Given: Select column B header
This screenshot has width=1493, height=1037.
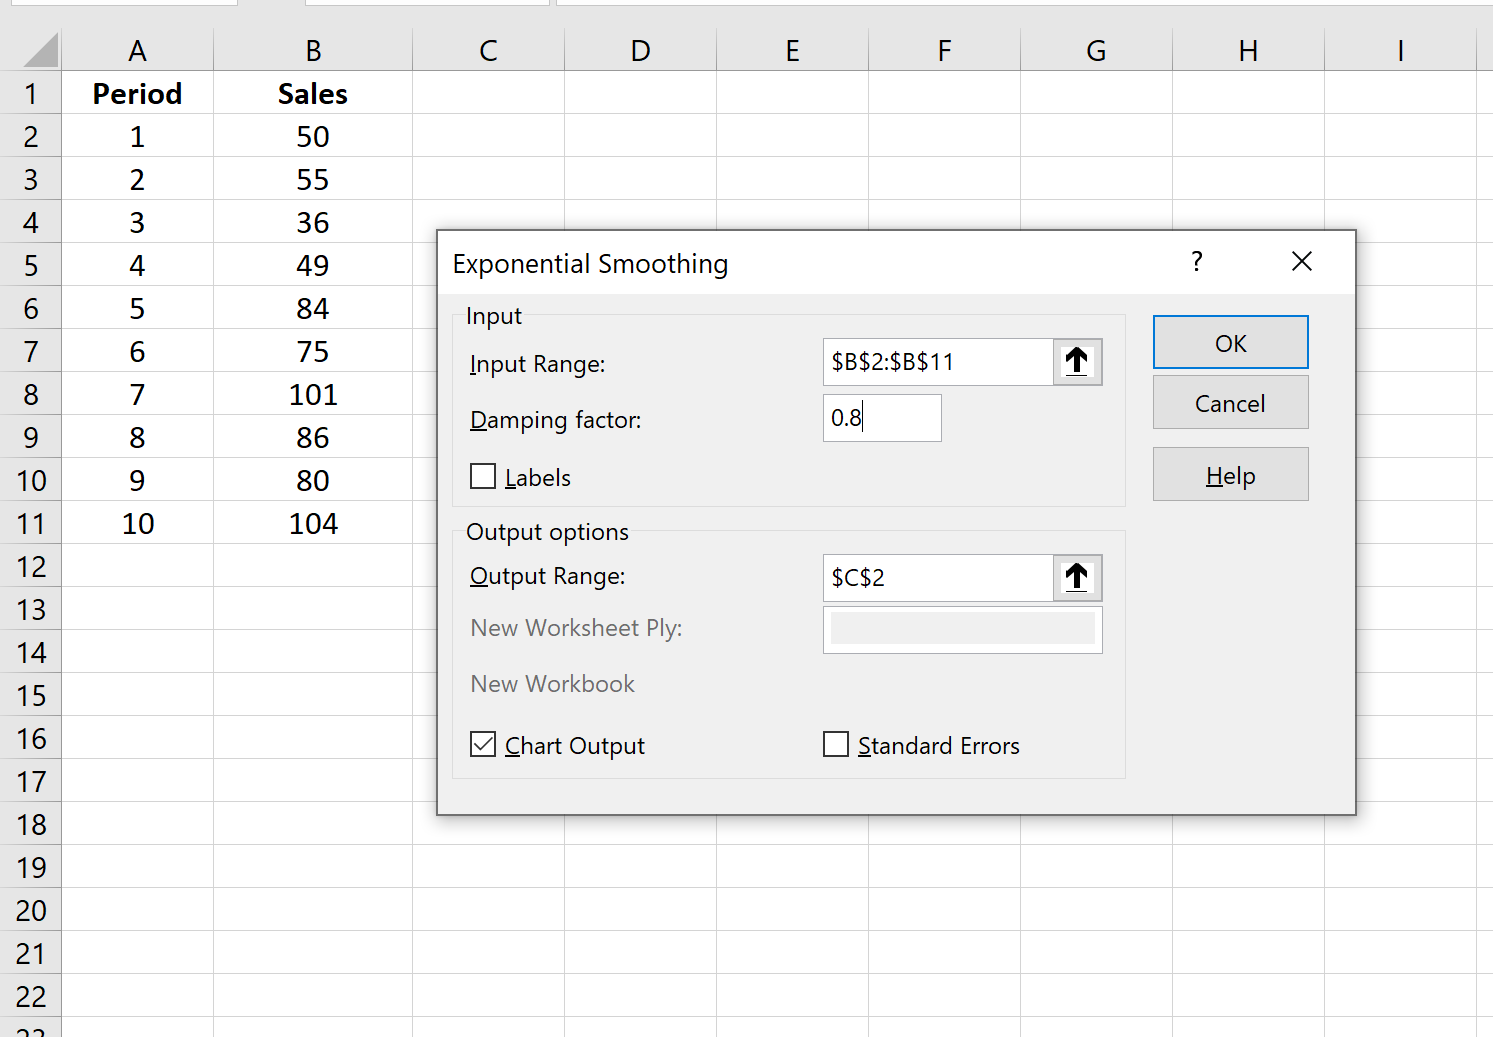Looking at the screenshot, I should [313, 48].
